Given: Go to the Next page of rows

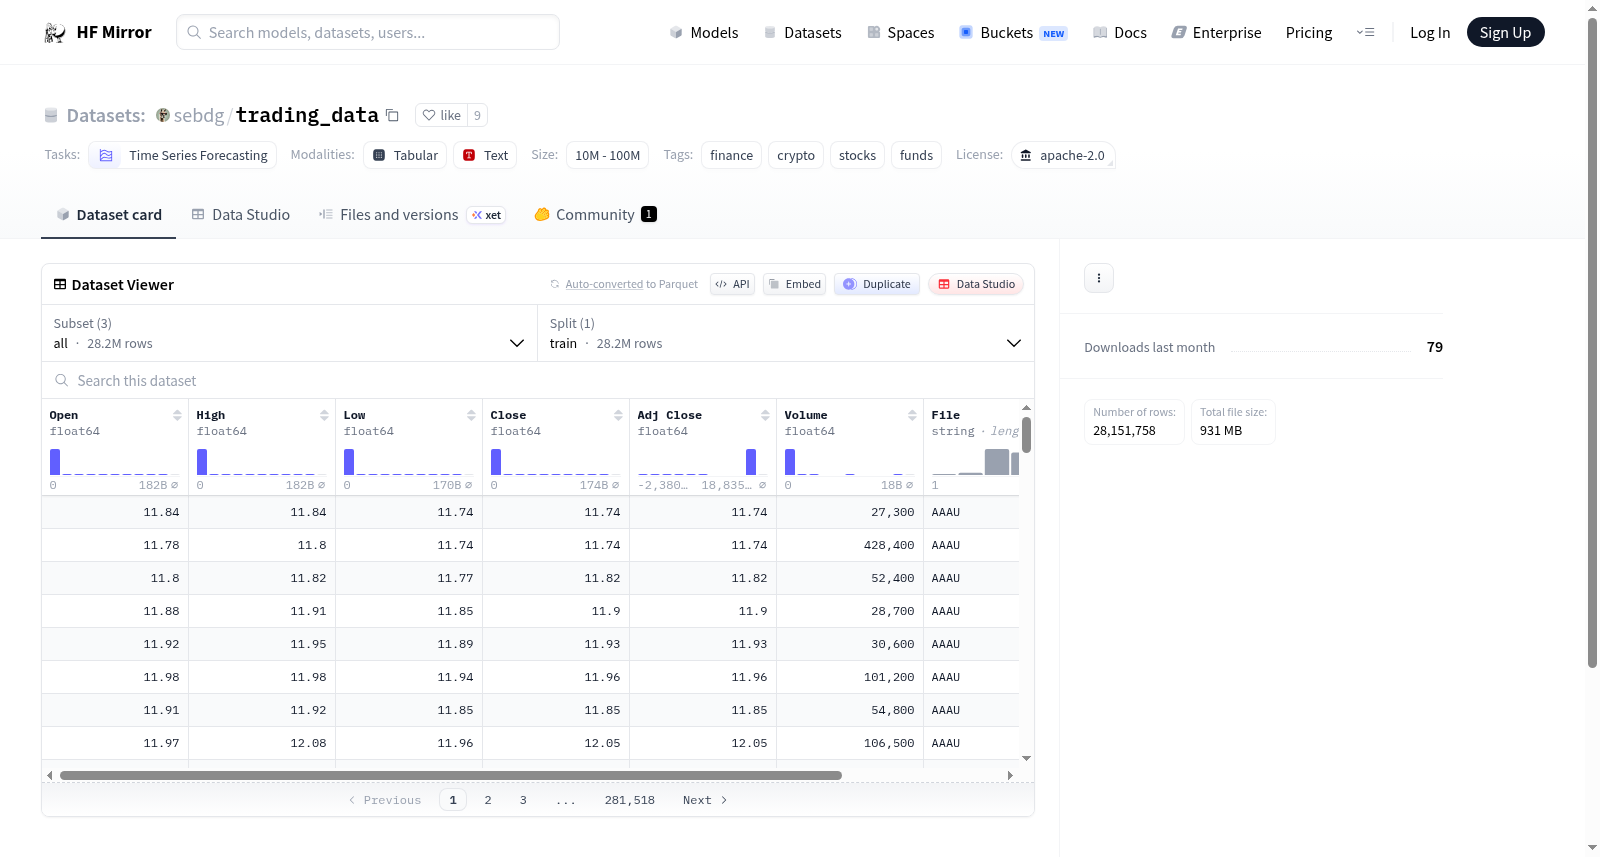Looking at the screenshot, I should 705,800.
